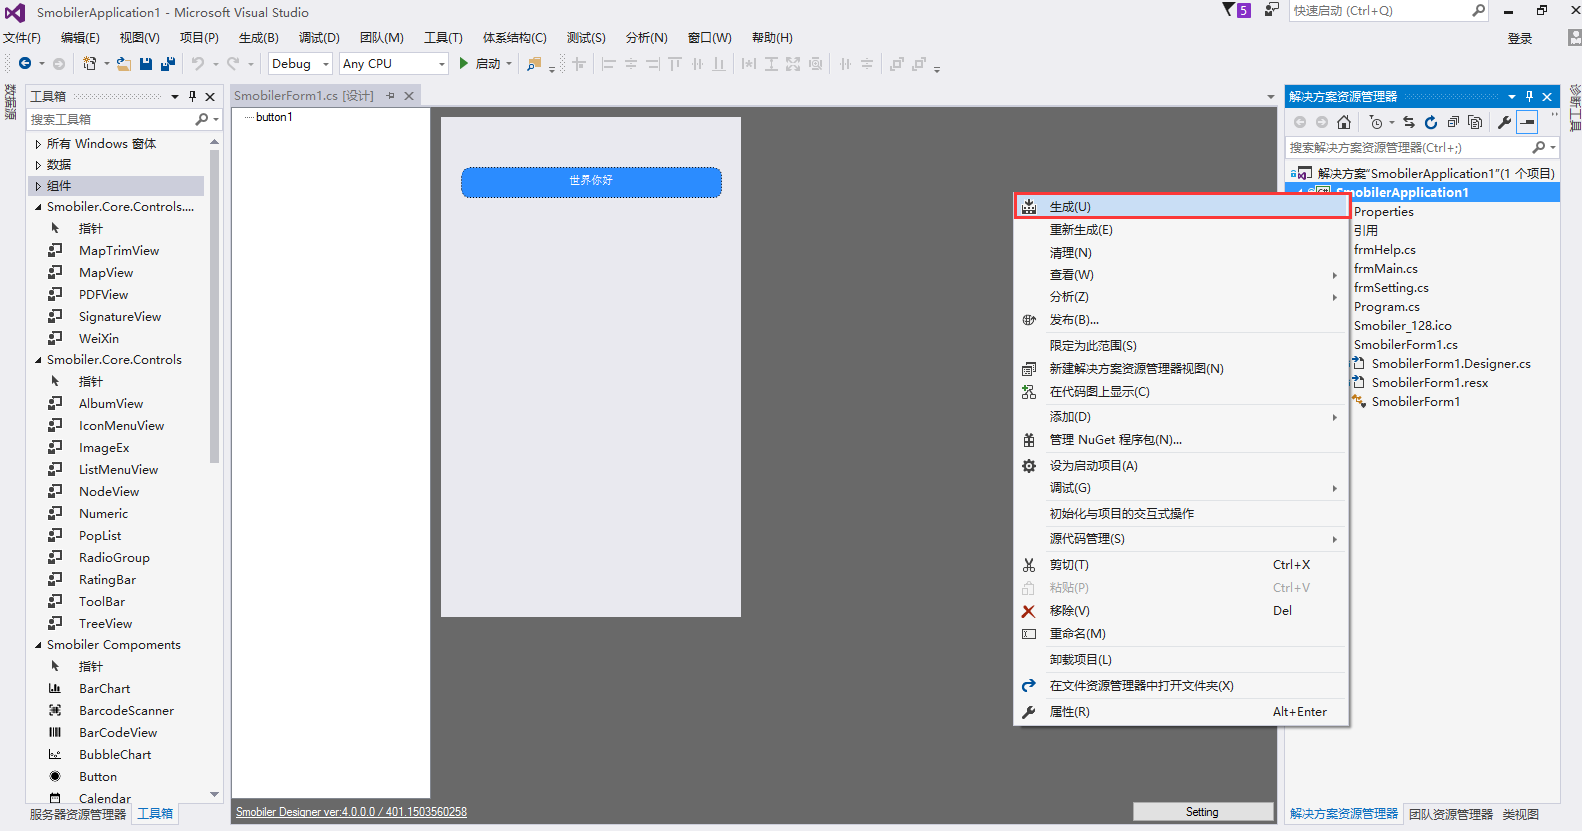1582x831 pixels.
Task: Toggle the Preview Selected Items button
Action: tap(1527, 122)
